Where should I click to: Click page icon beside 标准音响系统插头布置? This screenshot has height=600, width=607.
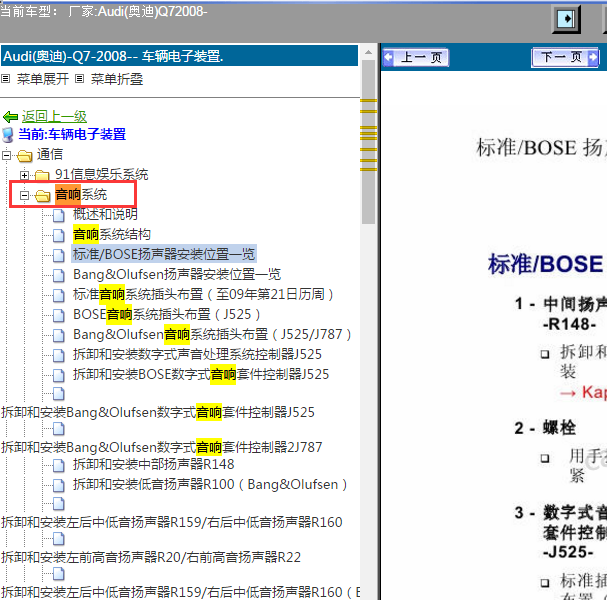point(58,295)
